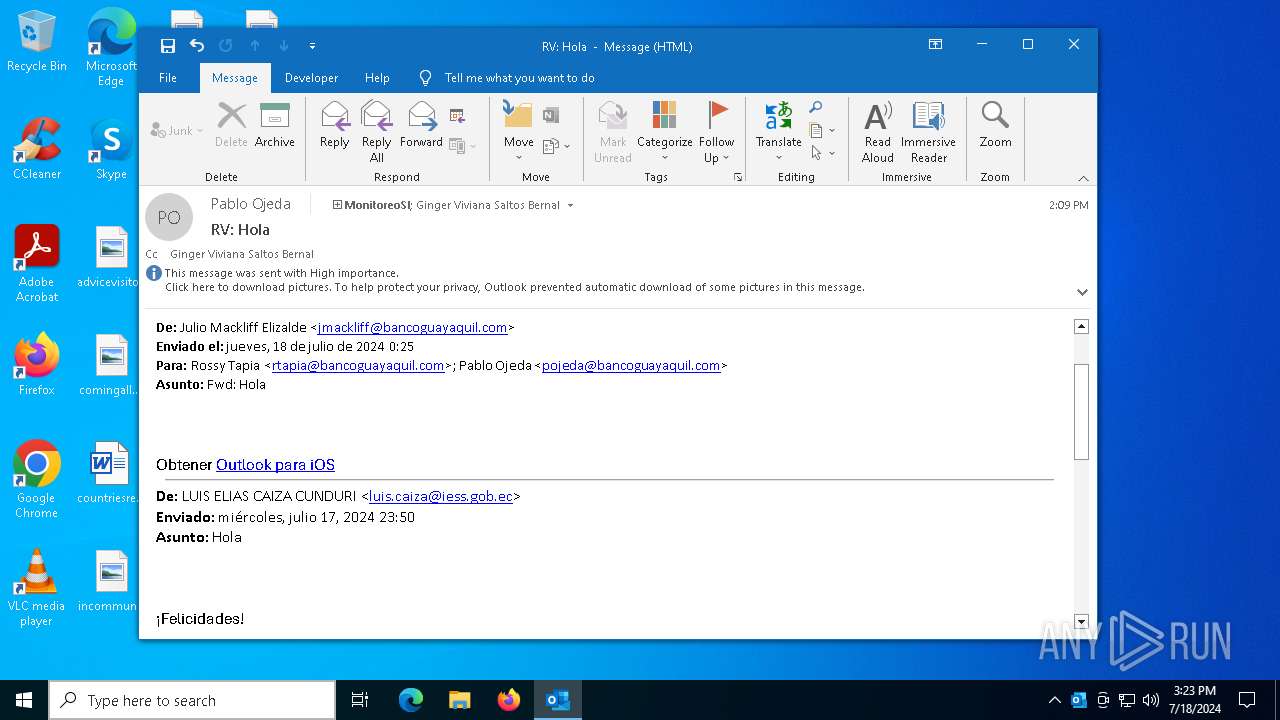The height and width of the screenshot is (720, 1280).
Task: Launch Immersive Reader
Action: coord(928,132)
